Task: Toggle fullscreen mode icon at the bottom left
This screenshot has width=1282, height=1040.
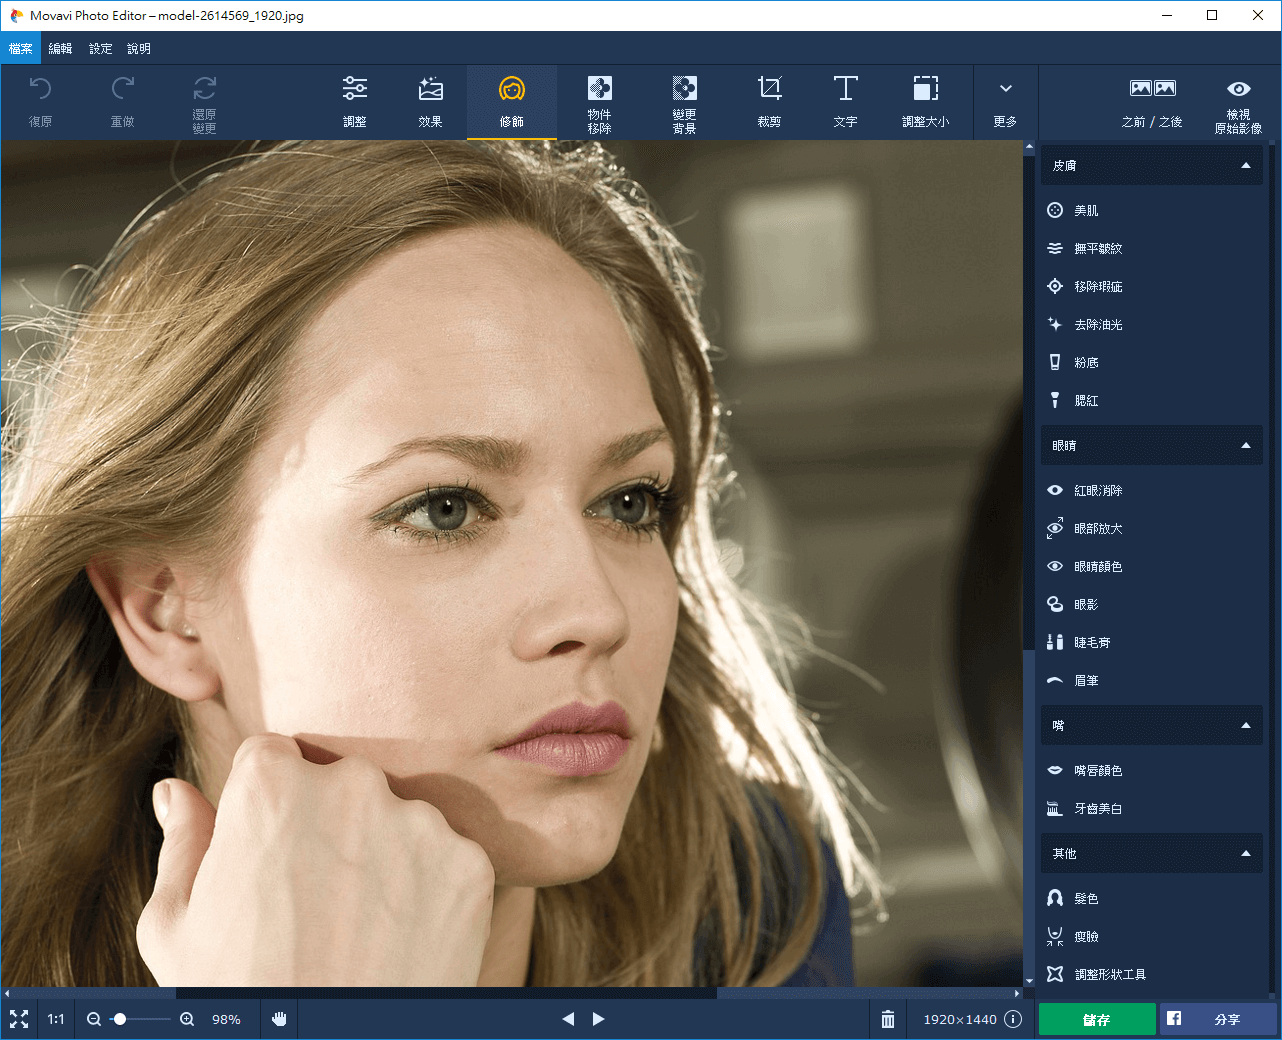Action: pyautogui.click(x=19, y=1019)
